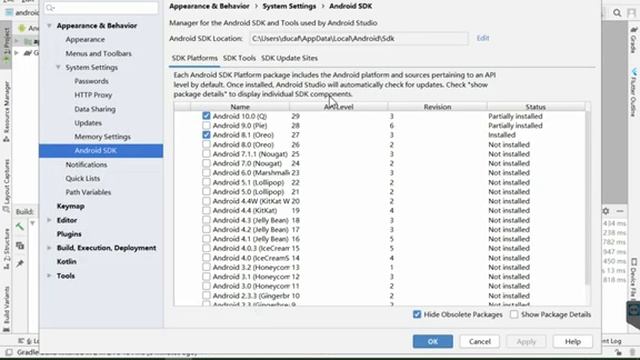Click the Help button

(x=573, y=342)
